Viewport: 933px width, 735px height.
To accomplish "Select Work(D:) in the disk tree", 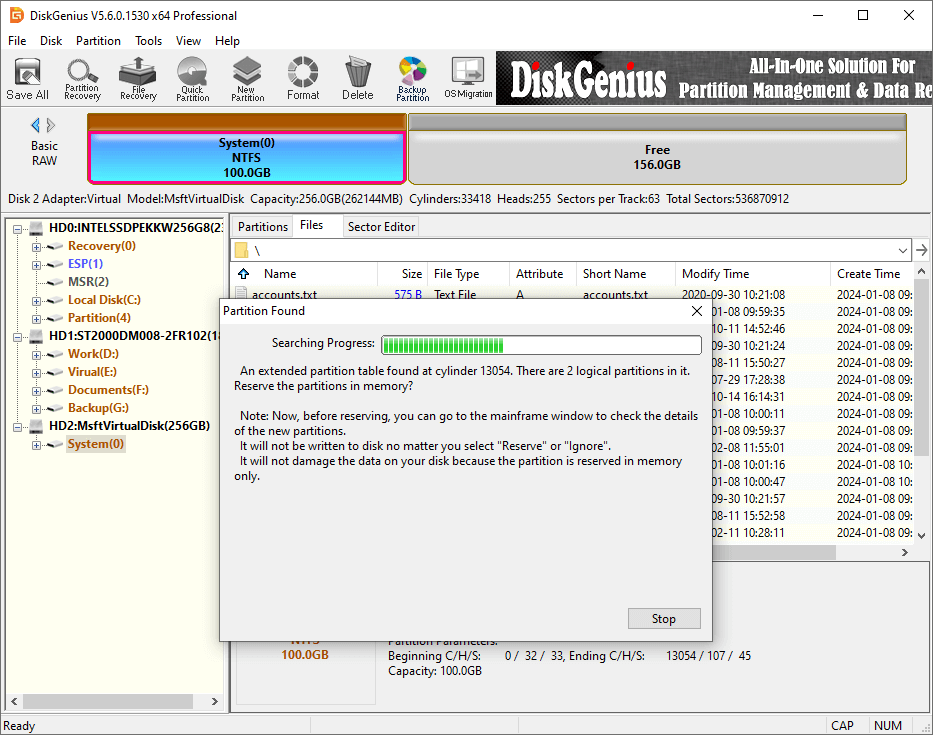I will 93,354.
